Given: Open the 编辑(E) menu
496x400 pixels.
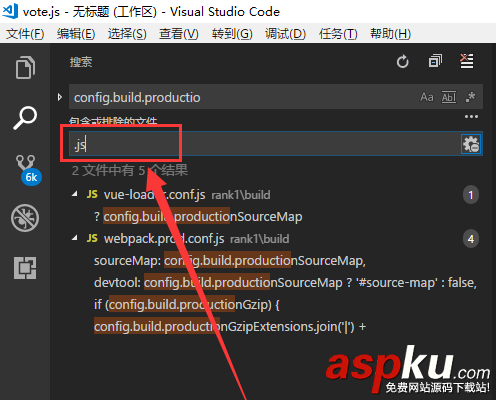Looking at the screenshot, I should pyautogui.click(x=76, y=34).
